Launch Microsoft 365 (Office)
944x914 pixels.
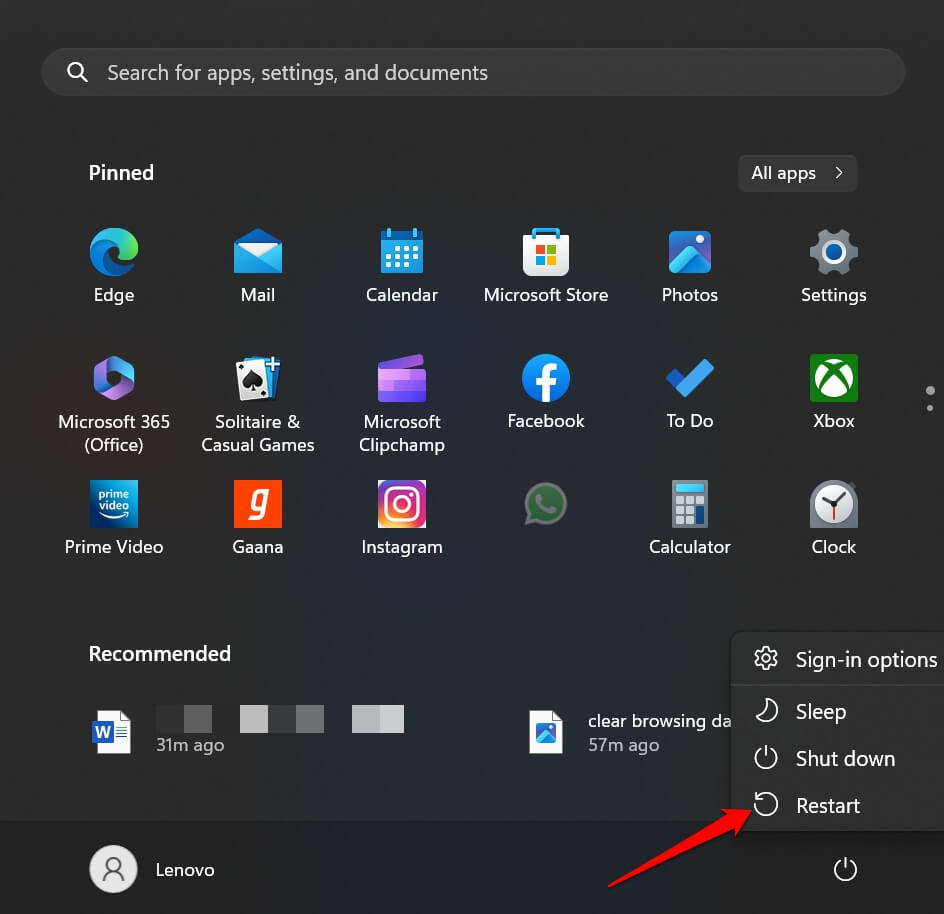113,378
